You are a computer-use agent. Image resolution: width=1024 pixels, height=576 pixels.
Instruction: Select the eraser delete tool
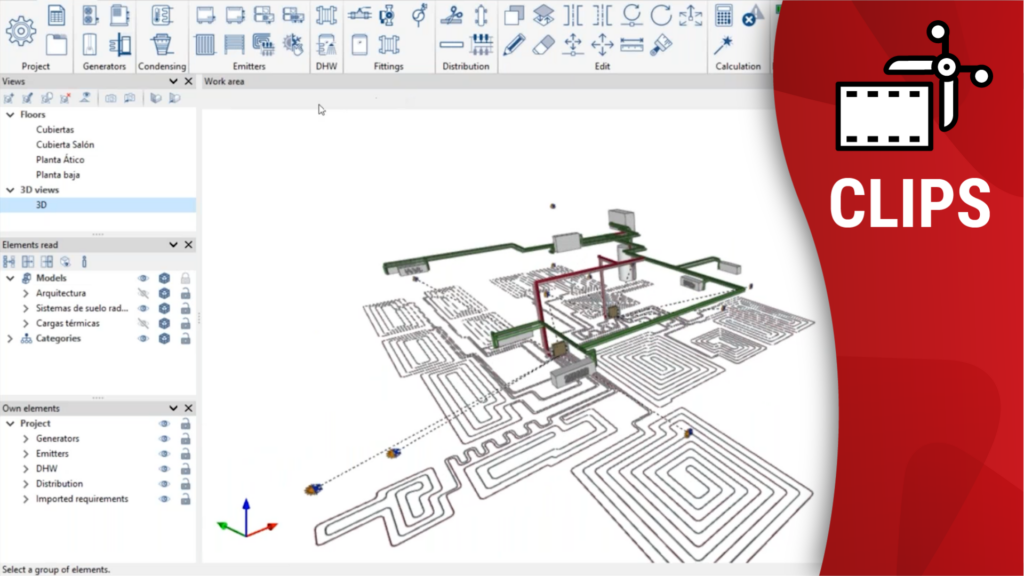543,44
